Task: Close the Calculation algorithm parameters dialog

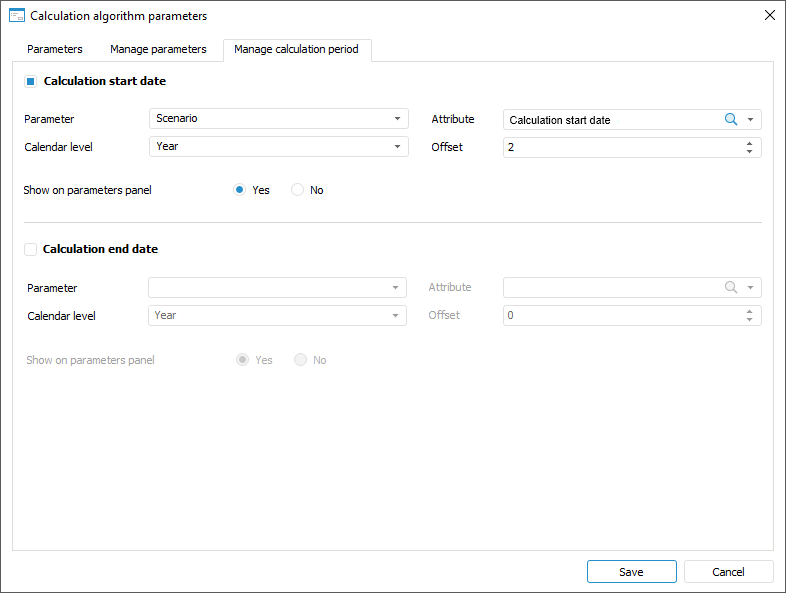Action: pos(769,15)
